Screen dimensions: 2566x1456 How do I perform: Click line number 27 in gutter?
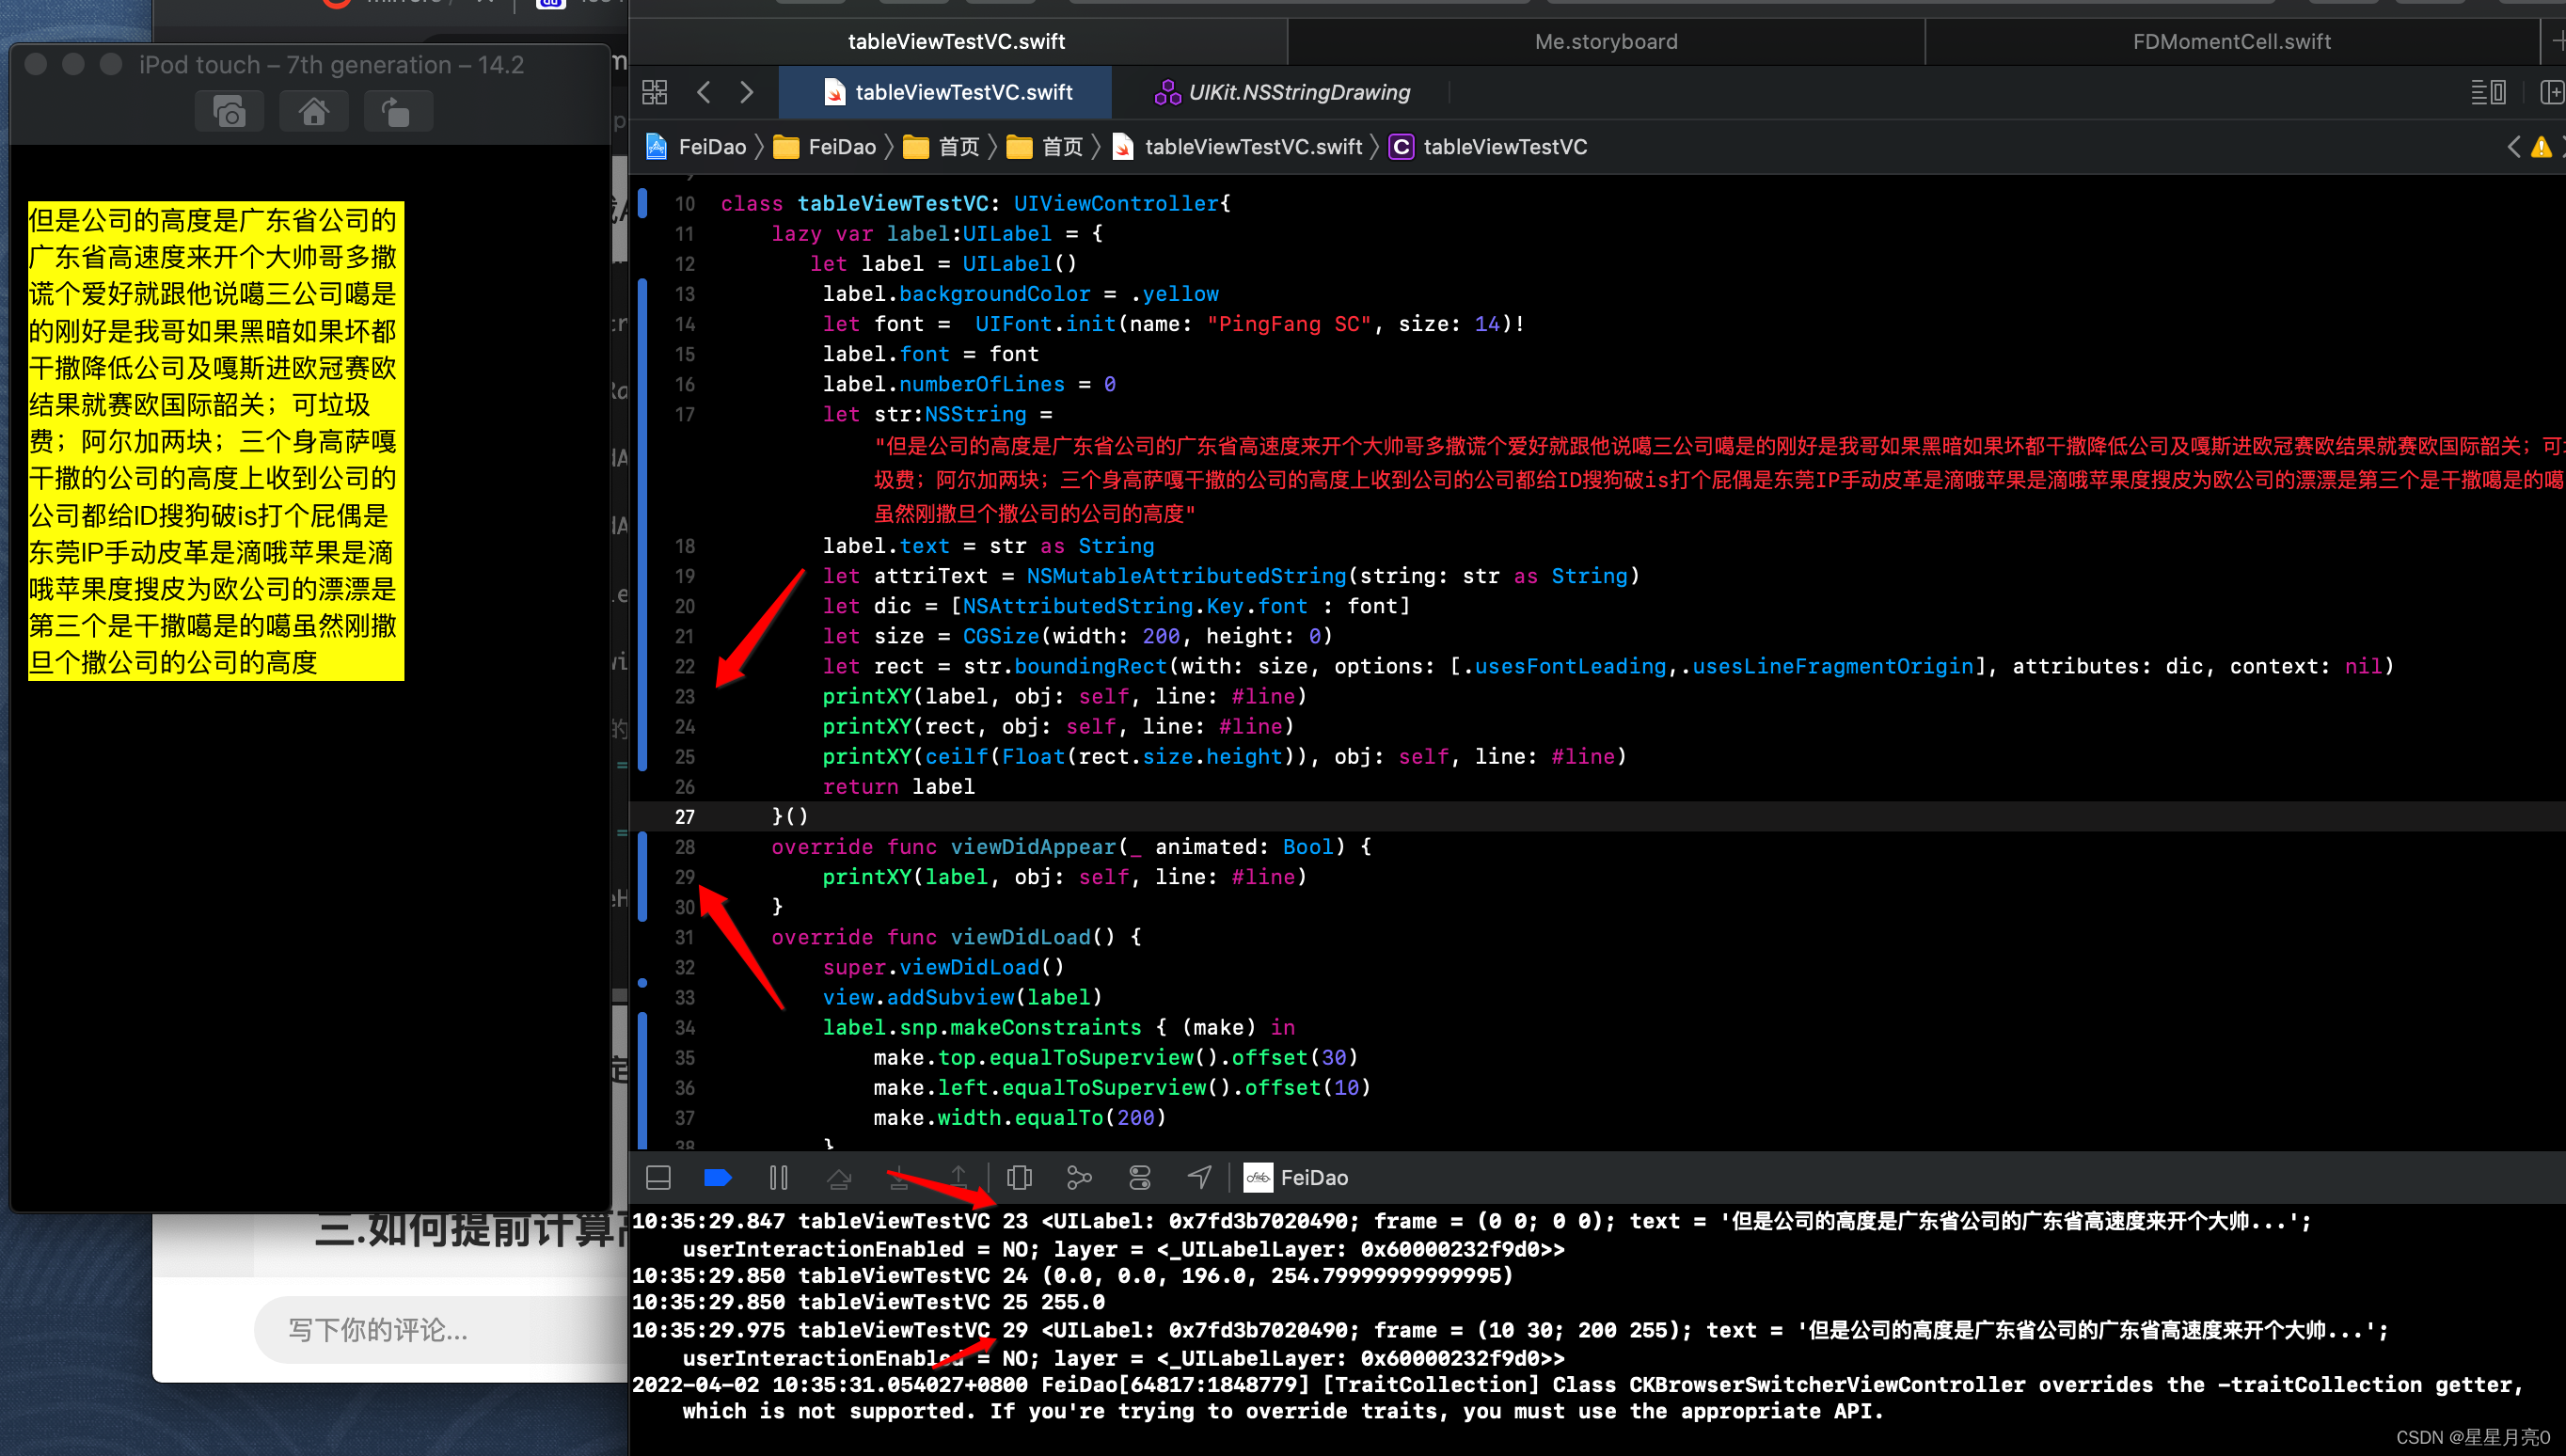click(684, 817)
